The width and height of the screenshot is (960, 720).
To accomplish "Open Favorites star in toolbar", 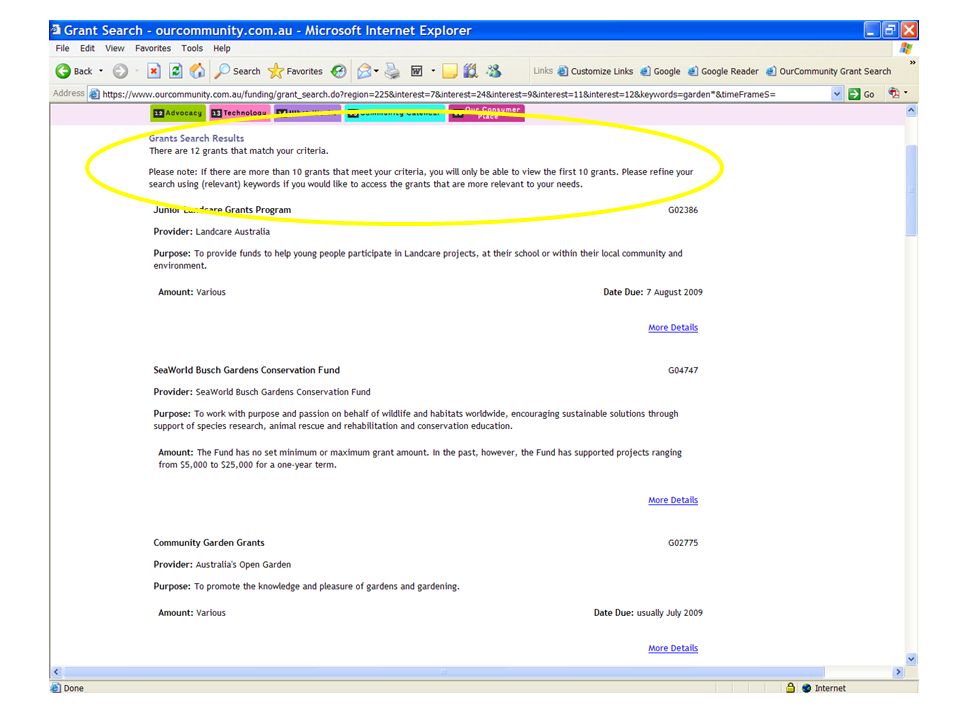I will 296,71.
